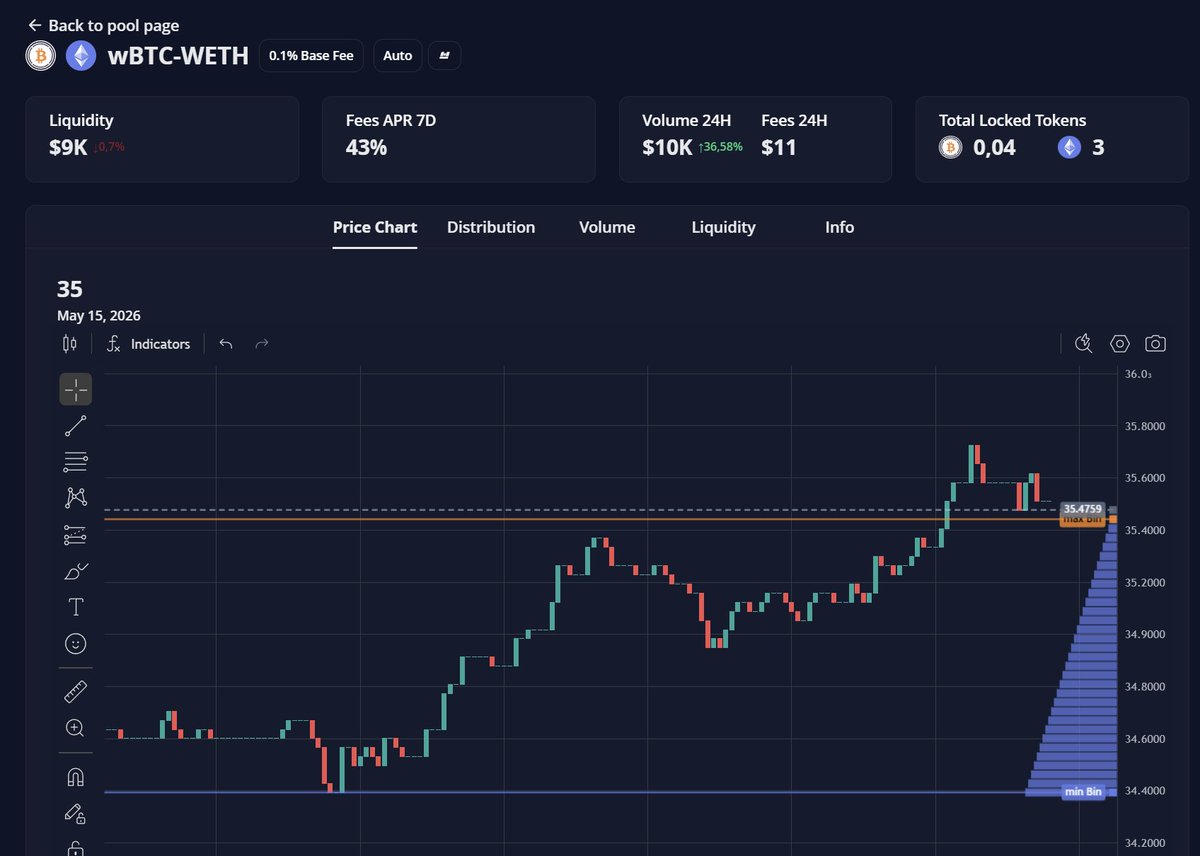
Task: Select the ruler measure tool
Action: [76, 691]
